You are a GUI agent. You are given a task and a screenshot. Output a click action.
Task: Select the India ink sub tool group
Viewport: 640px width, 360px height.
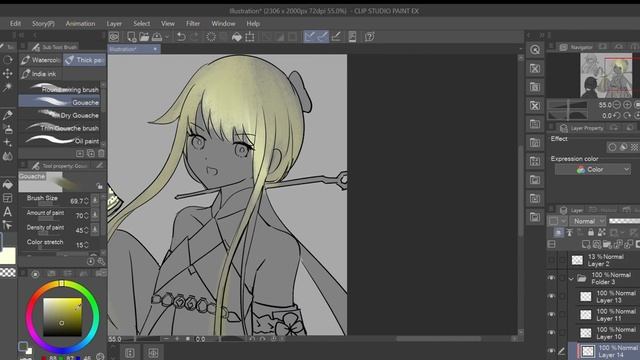coord(40,74)
